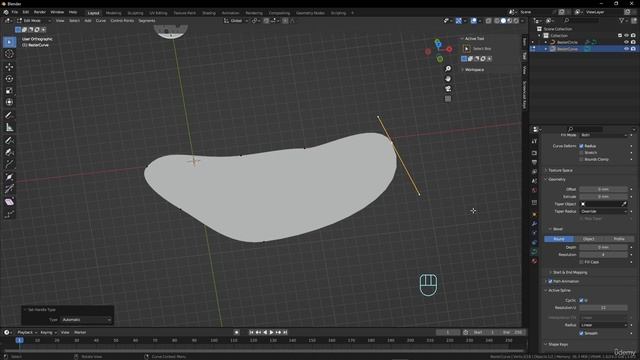Expand the Shape Keys panel
Viewport: 640px width, 360px height.
pyautogui.click(x=558, y=344)
